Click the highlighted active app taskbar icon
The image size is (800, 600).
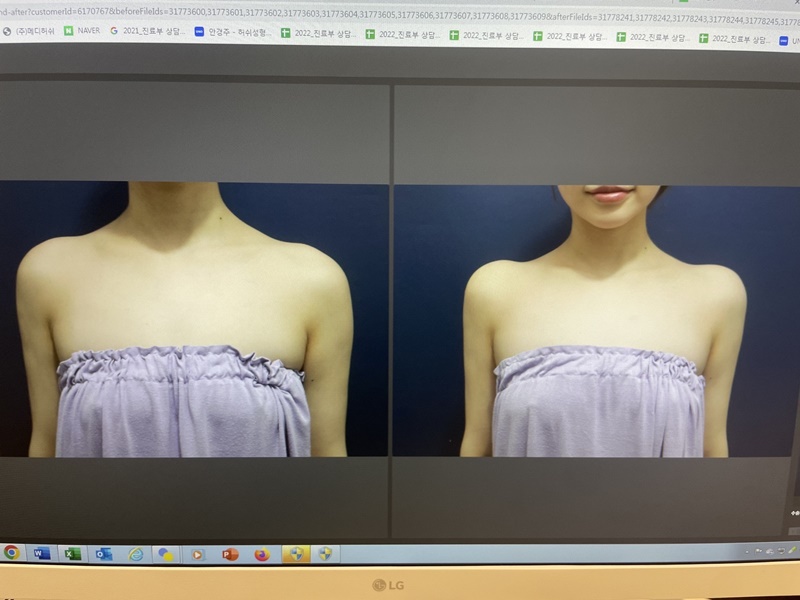point(296,553)
